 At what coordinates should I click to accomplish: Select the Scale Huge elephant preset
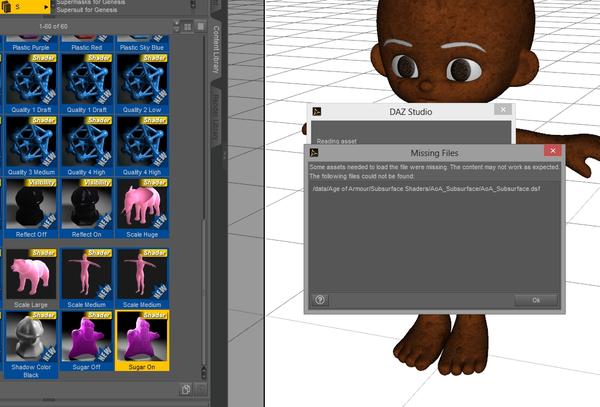pyautogui.click(x=142, y=208)
